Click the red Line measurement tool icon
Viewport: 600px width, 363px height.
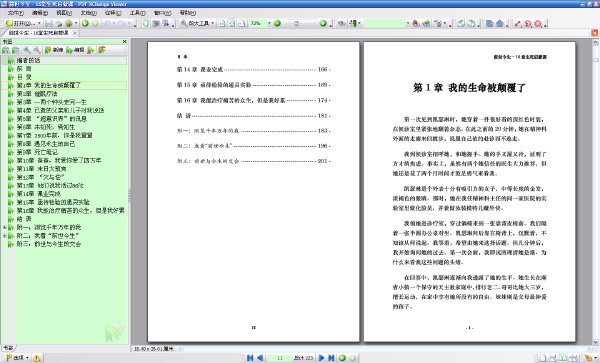(x=517, y=23)
